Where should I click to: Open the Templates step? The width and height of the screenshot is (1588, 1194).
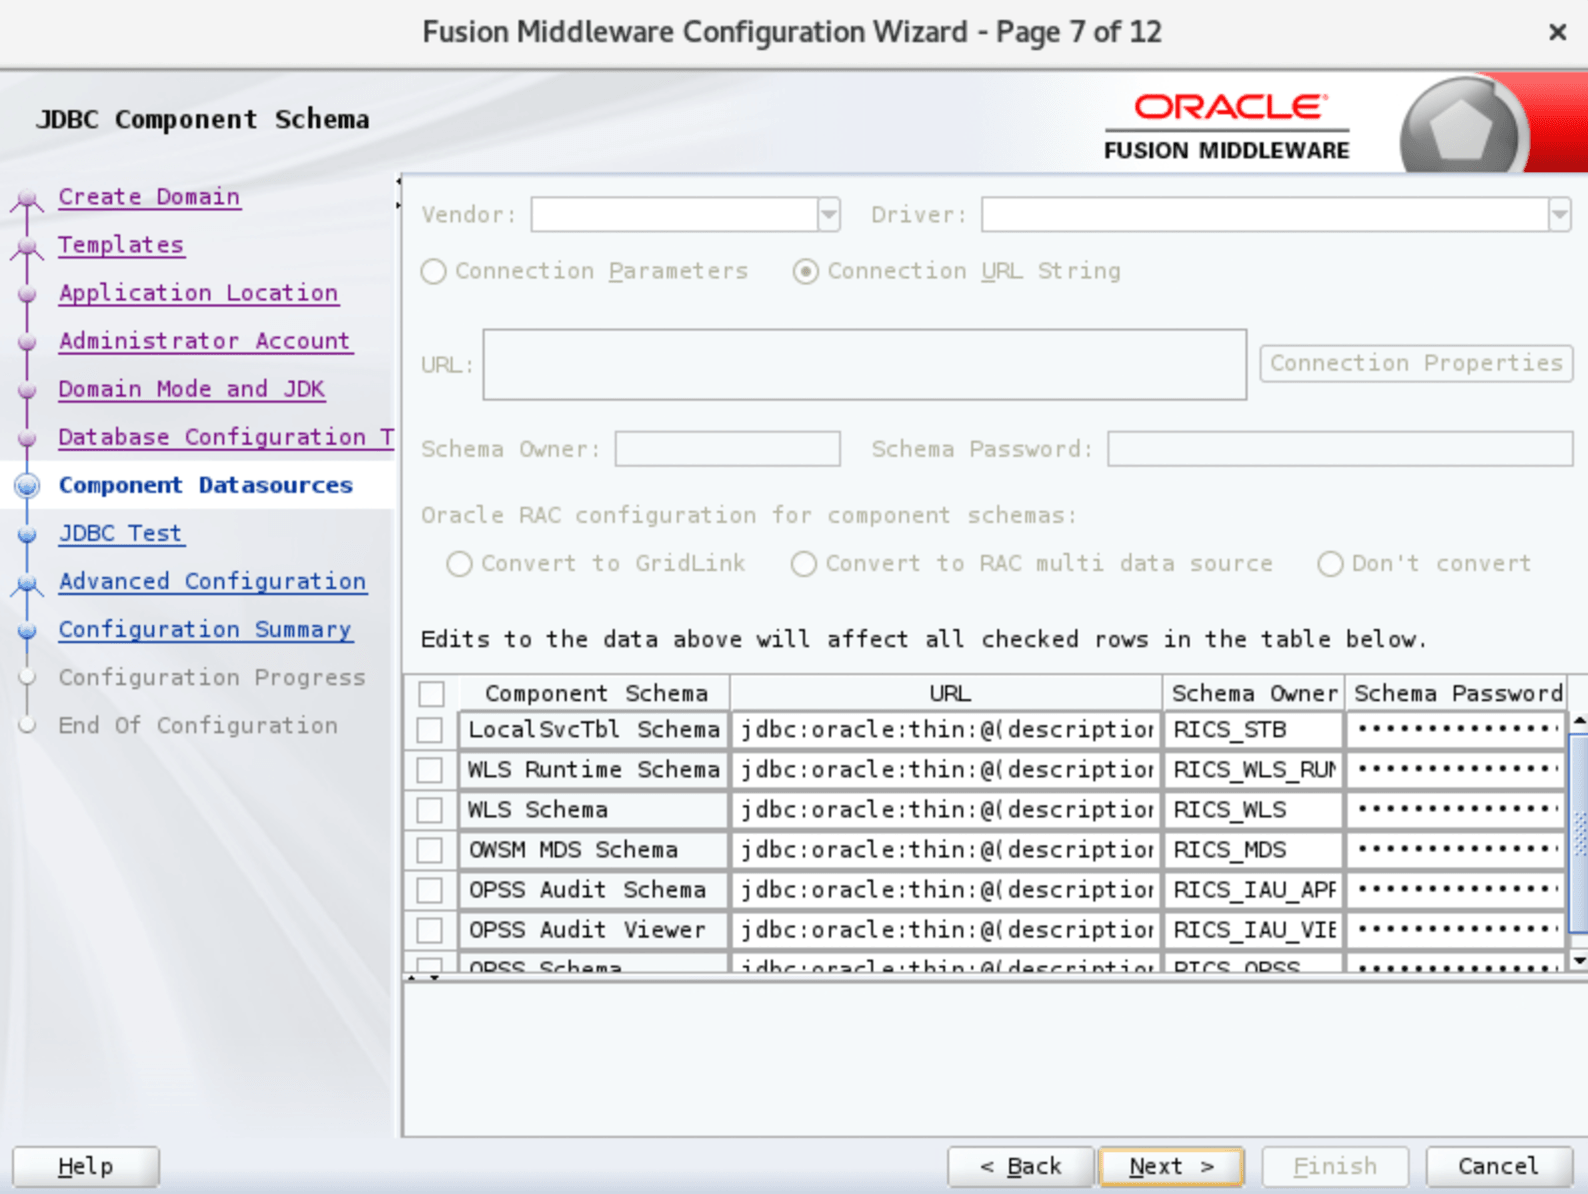click(121, 245)
